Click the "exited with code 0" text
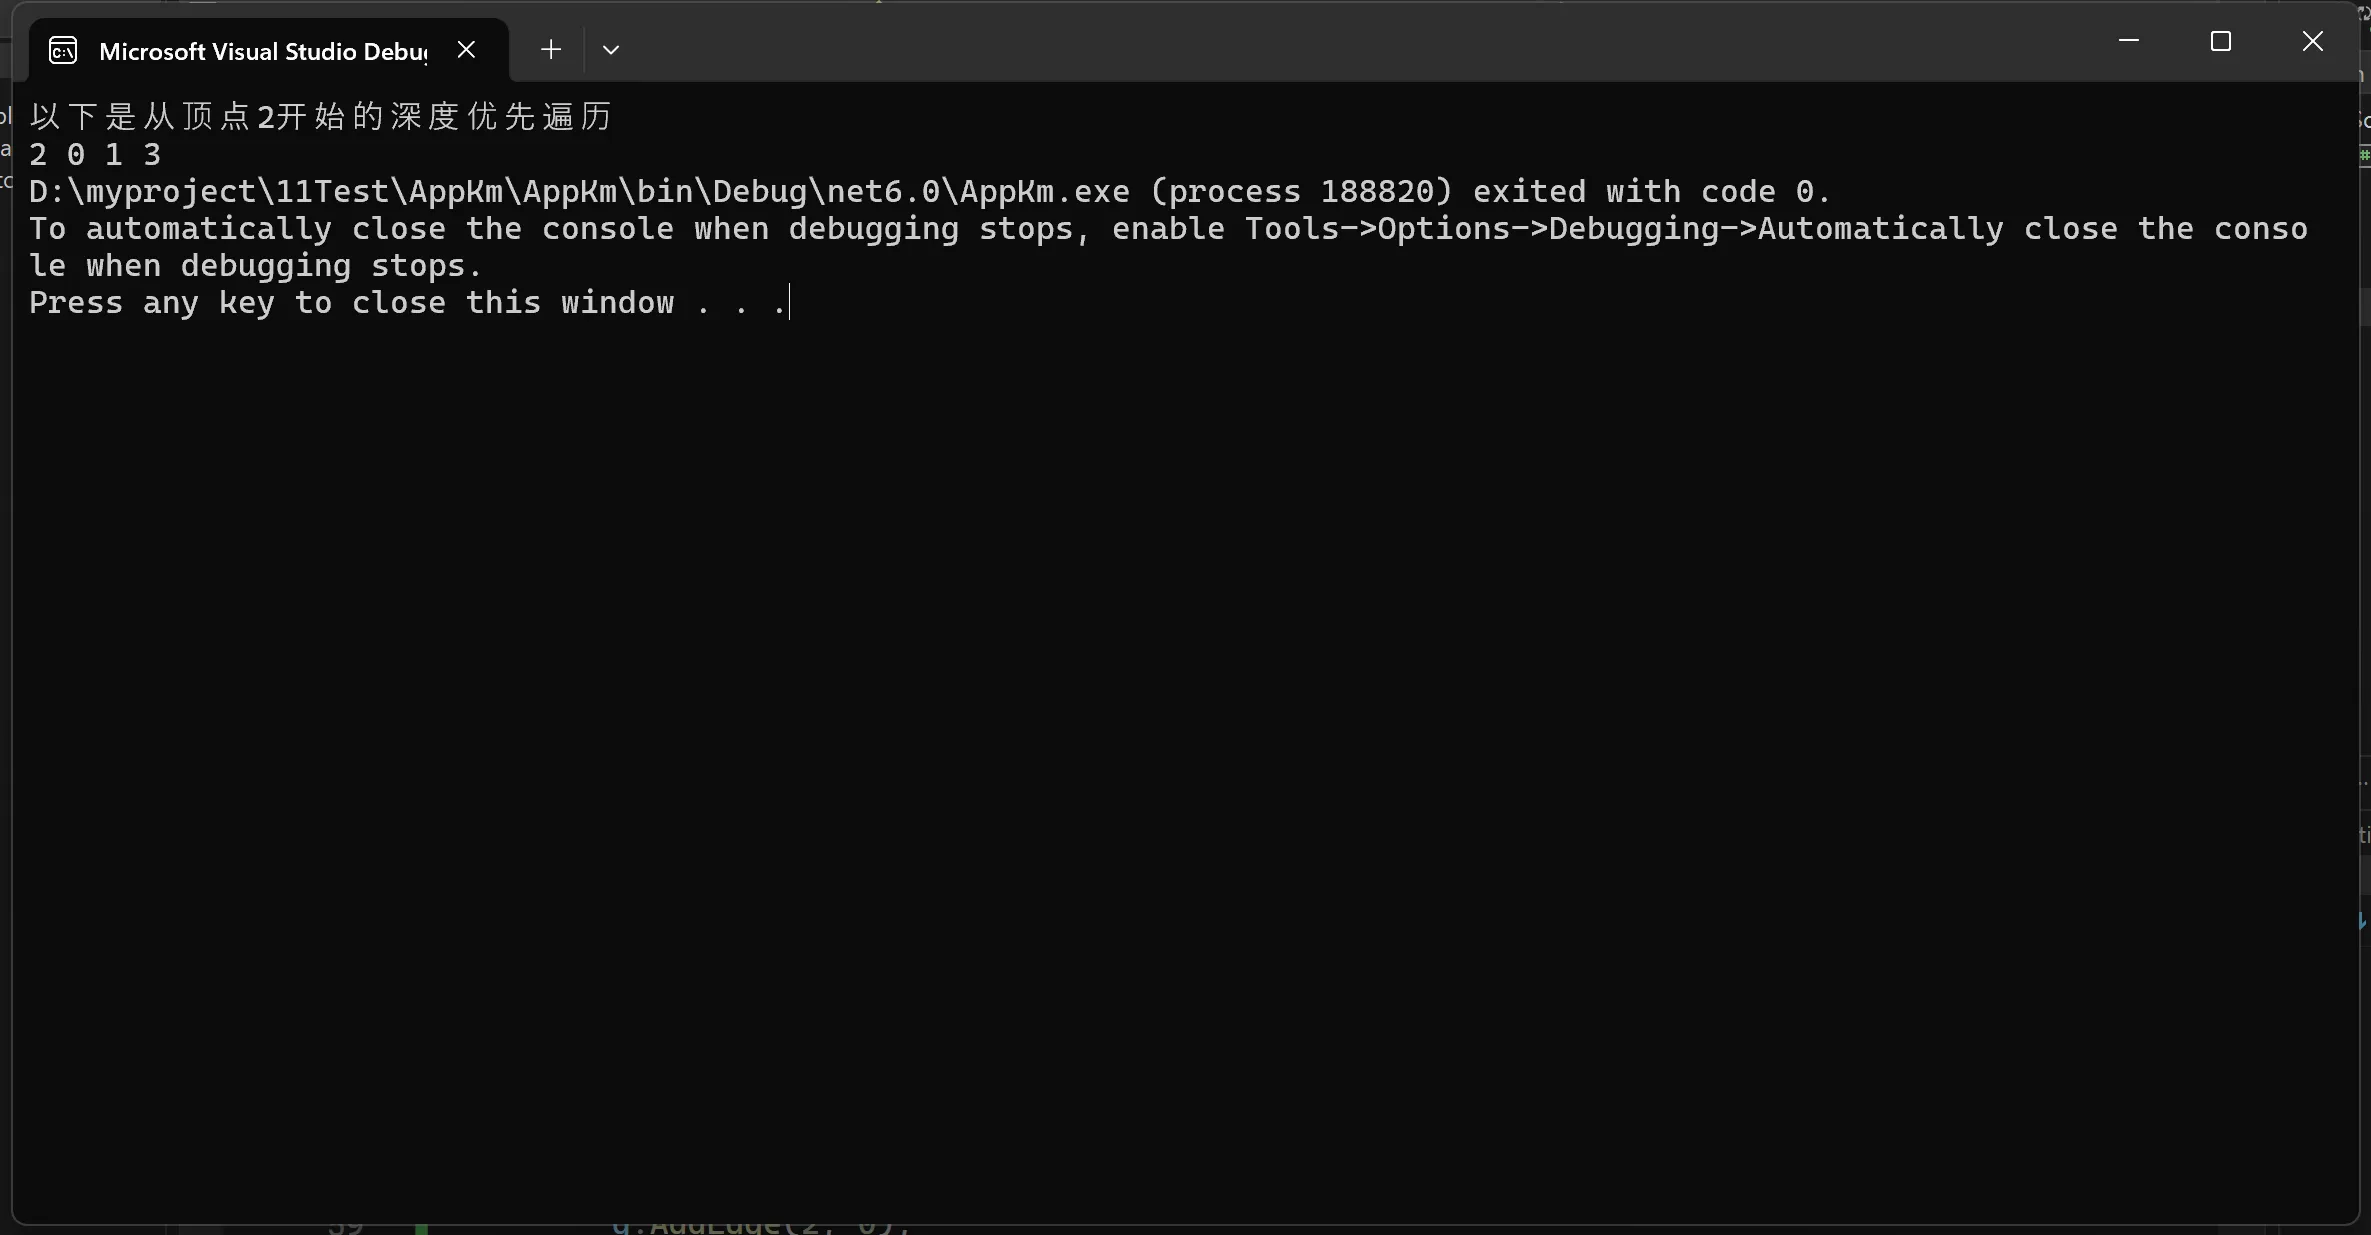The image size is (2371, 1235). 1650,192
